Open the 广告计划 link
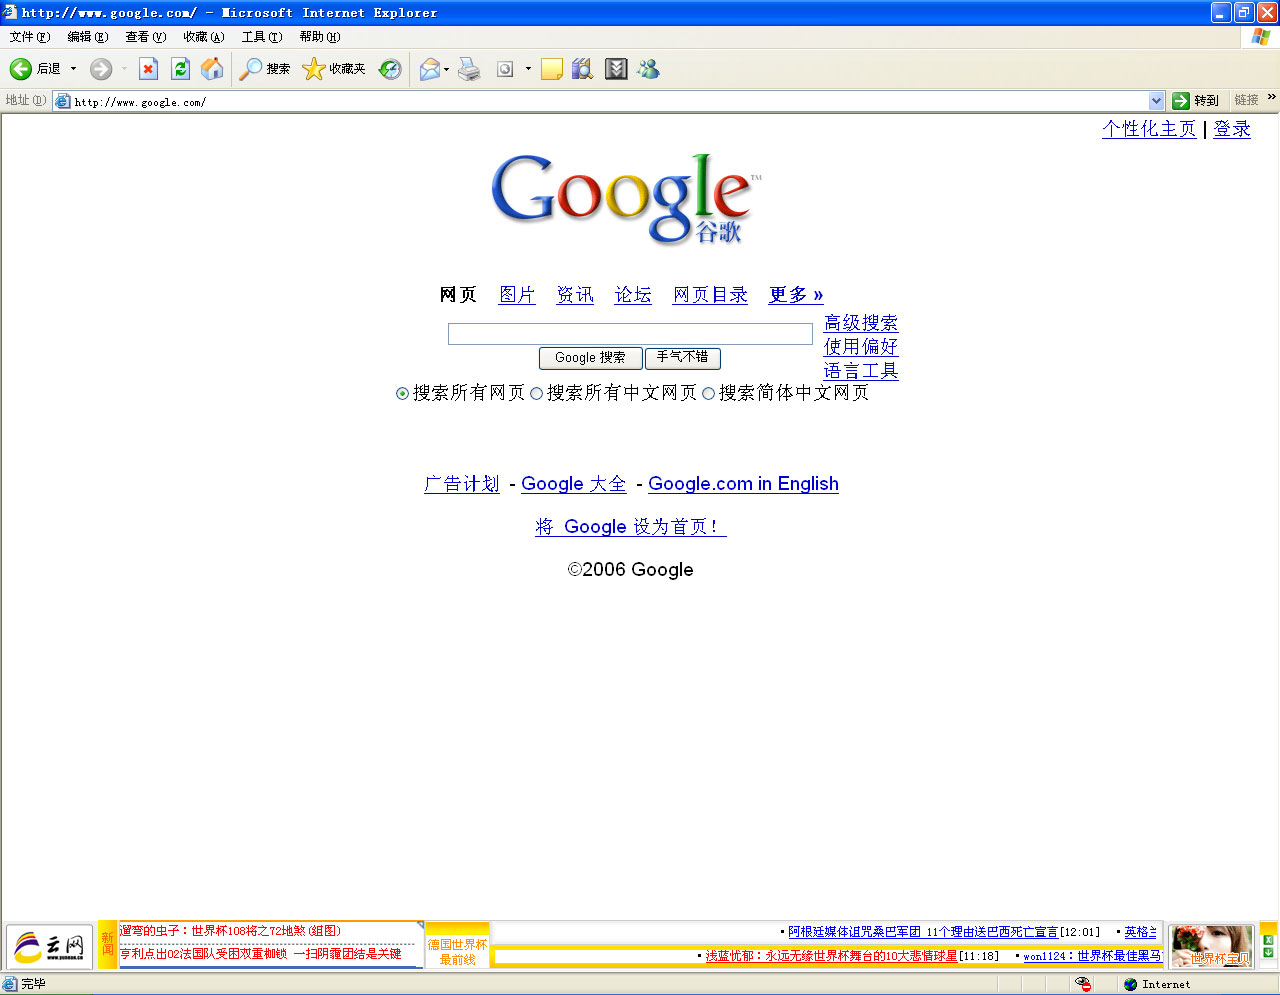This screenshot has height=995, width=1280. [462, 484]
